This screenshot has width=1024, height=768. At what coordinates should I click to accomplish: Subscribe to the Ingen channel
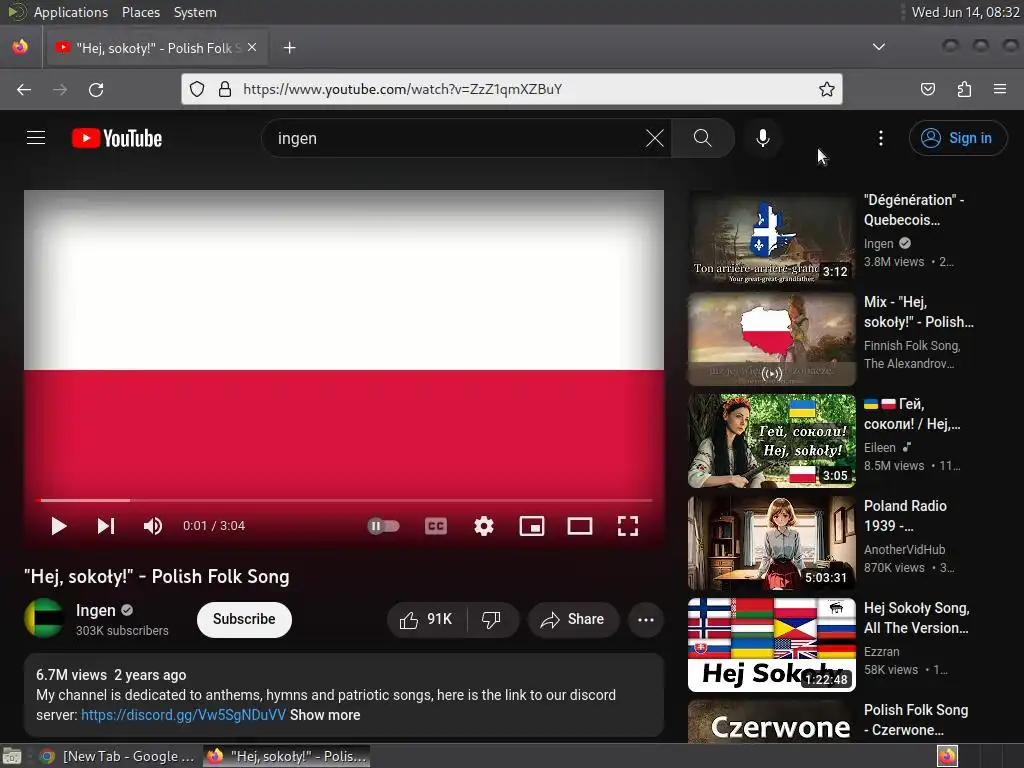click(244, 619)
